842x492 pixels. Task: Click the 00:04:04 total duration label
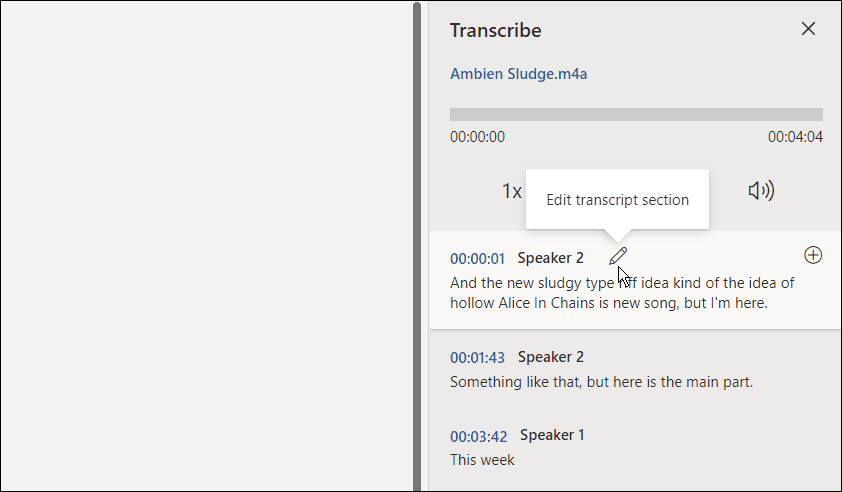pos(795,137)
